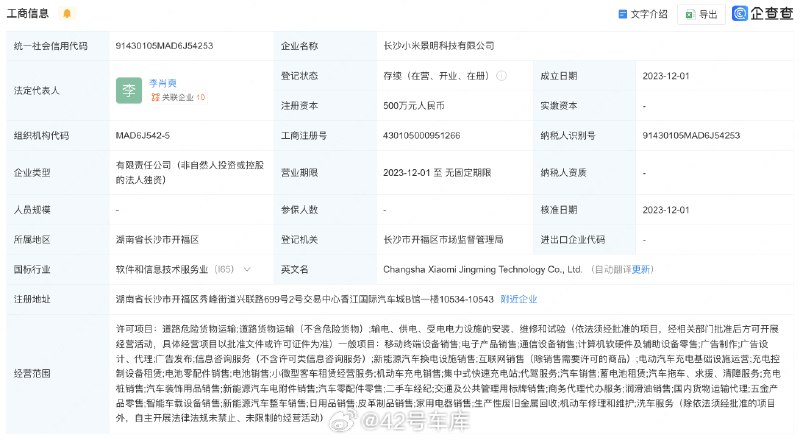This screenshot has height=440, width=800.
Task: Select the registered address text
Action: coord(305,299)
